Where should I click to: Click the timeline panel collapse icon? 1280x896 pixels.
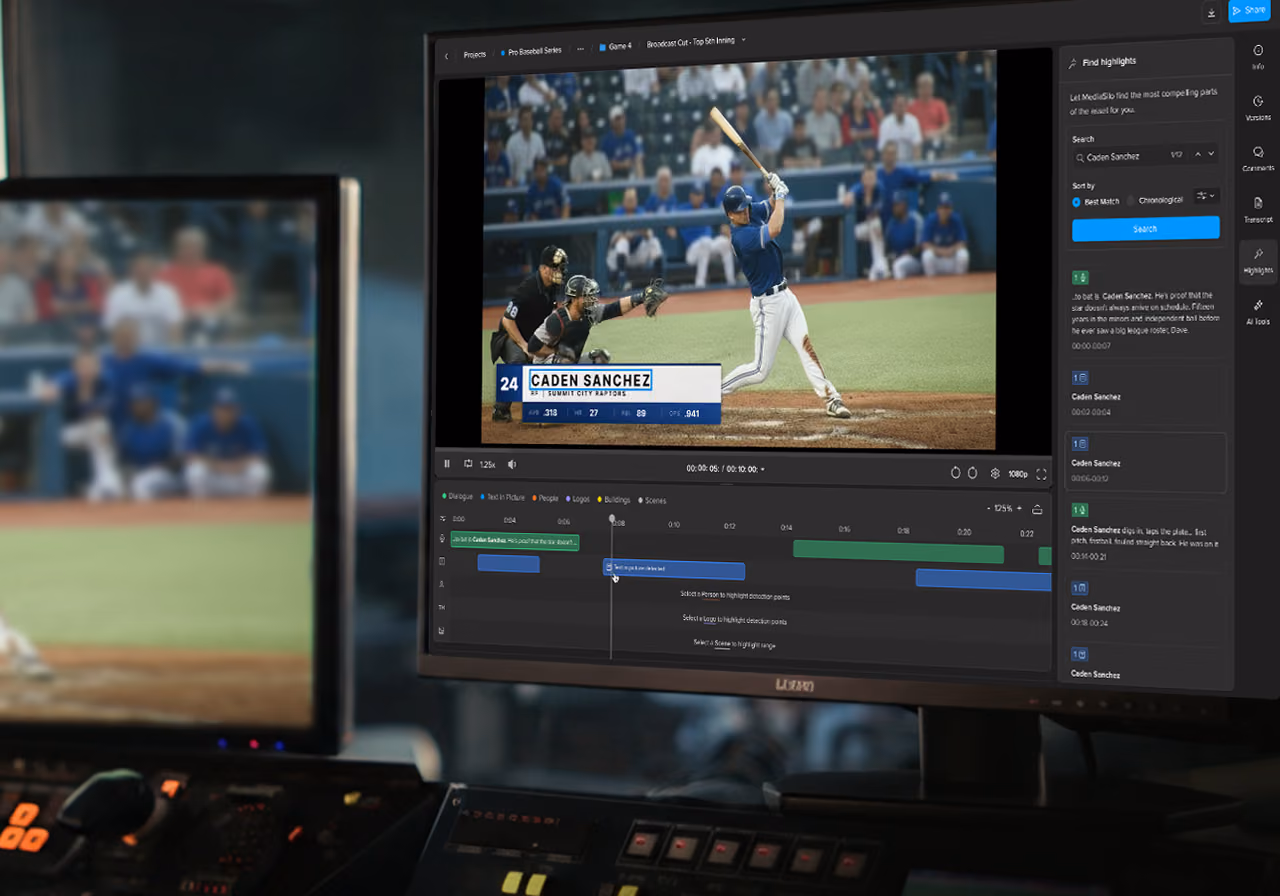tap(1037, 509)
